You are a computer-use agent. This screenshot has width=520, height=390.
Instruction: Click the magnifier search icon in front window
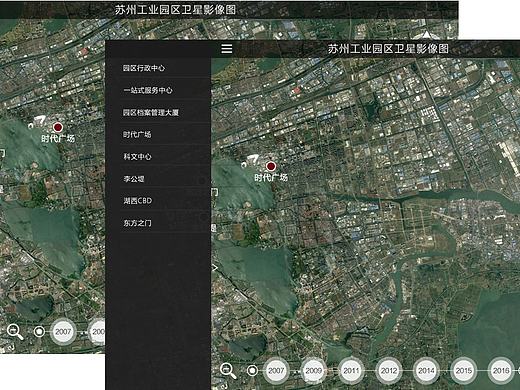(228, 370)
